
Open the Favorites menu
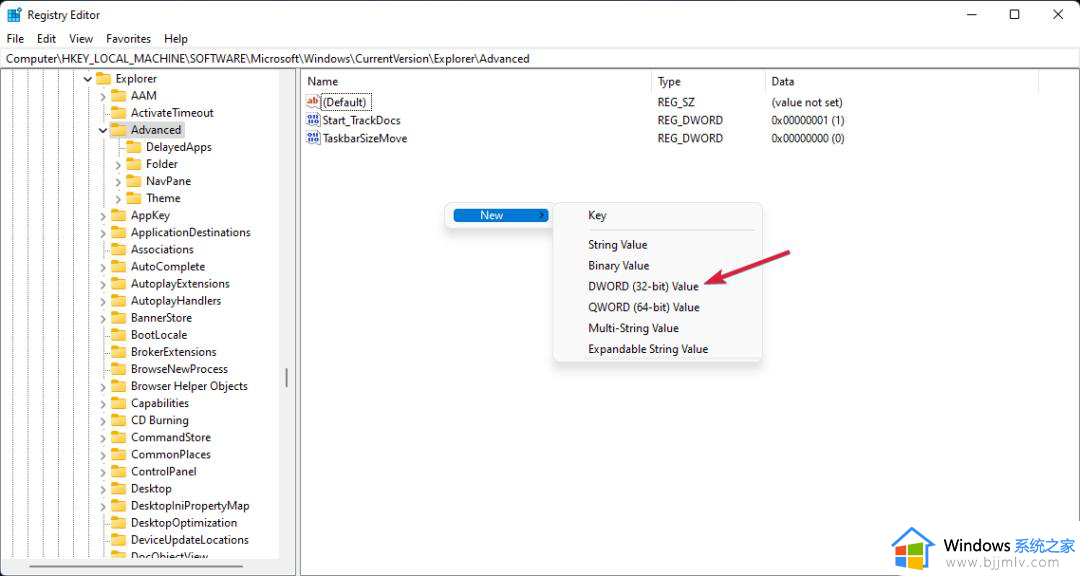click(128, 39)
